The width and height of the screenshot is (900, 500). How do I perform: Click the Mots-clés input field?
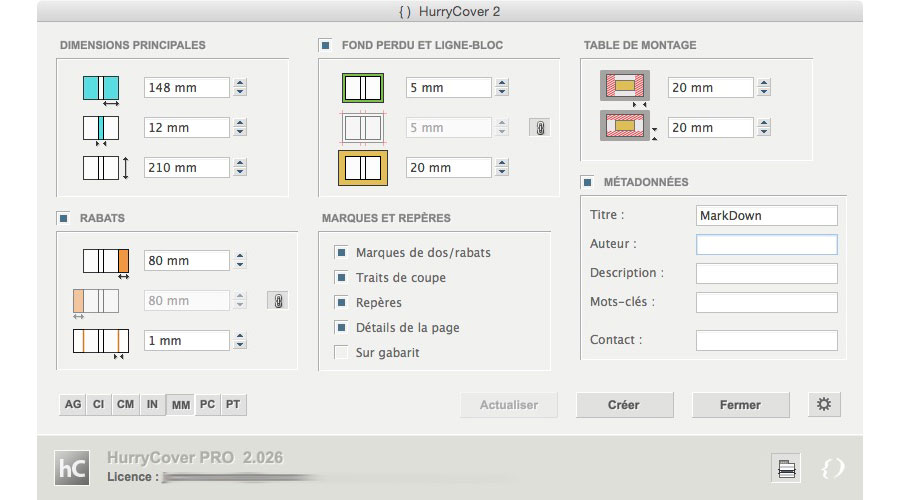(x=766, y=302)
